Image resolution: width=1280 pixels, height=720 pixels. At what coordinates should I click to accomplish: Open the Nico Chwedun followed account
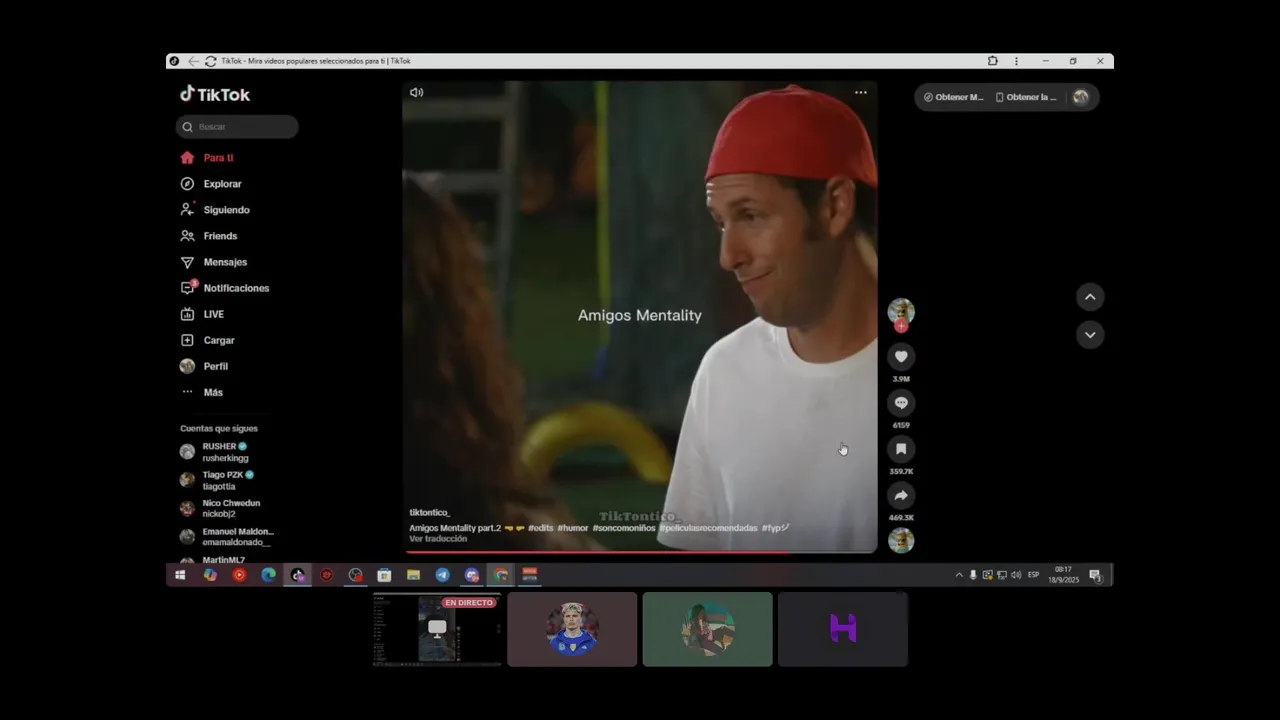coord(220,508)
